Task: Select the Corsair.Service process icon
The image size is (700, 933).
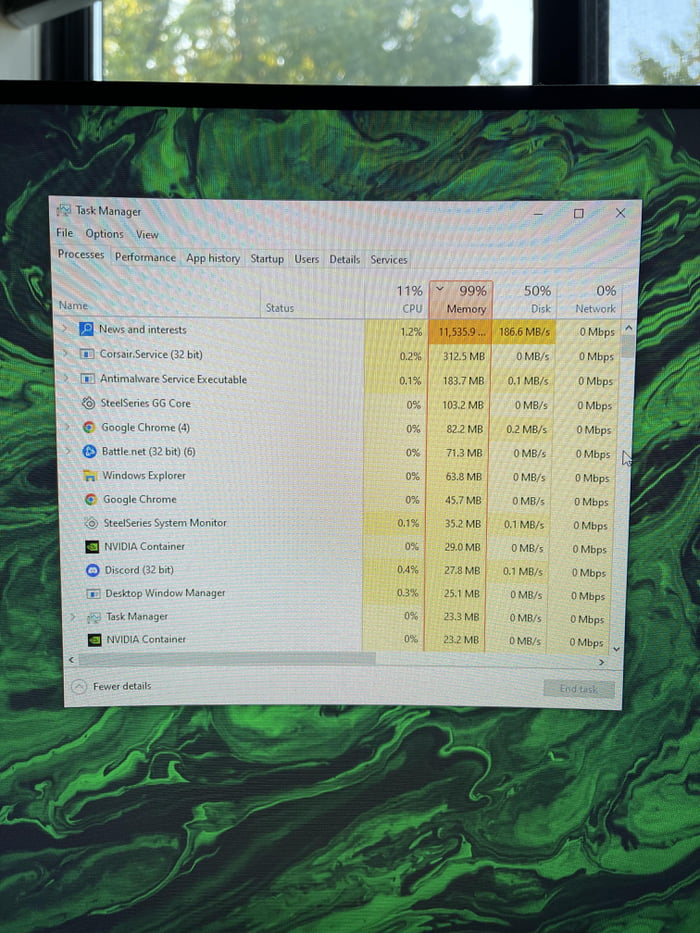Action: 87,354
